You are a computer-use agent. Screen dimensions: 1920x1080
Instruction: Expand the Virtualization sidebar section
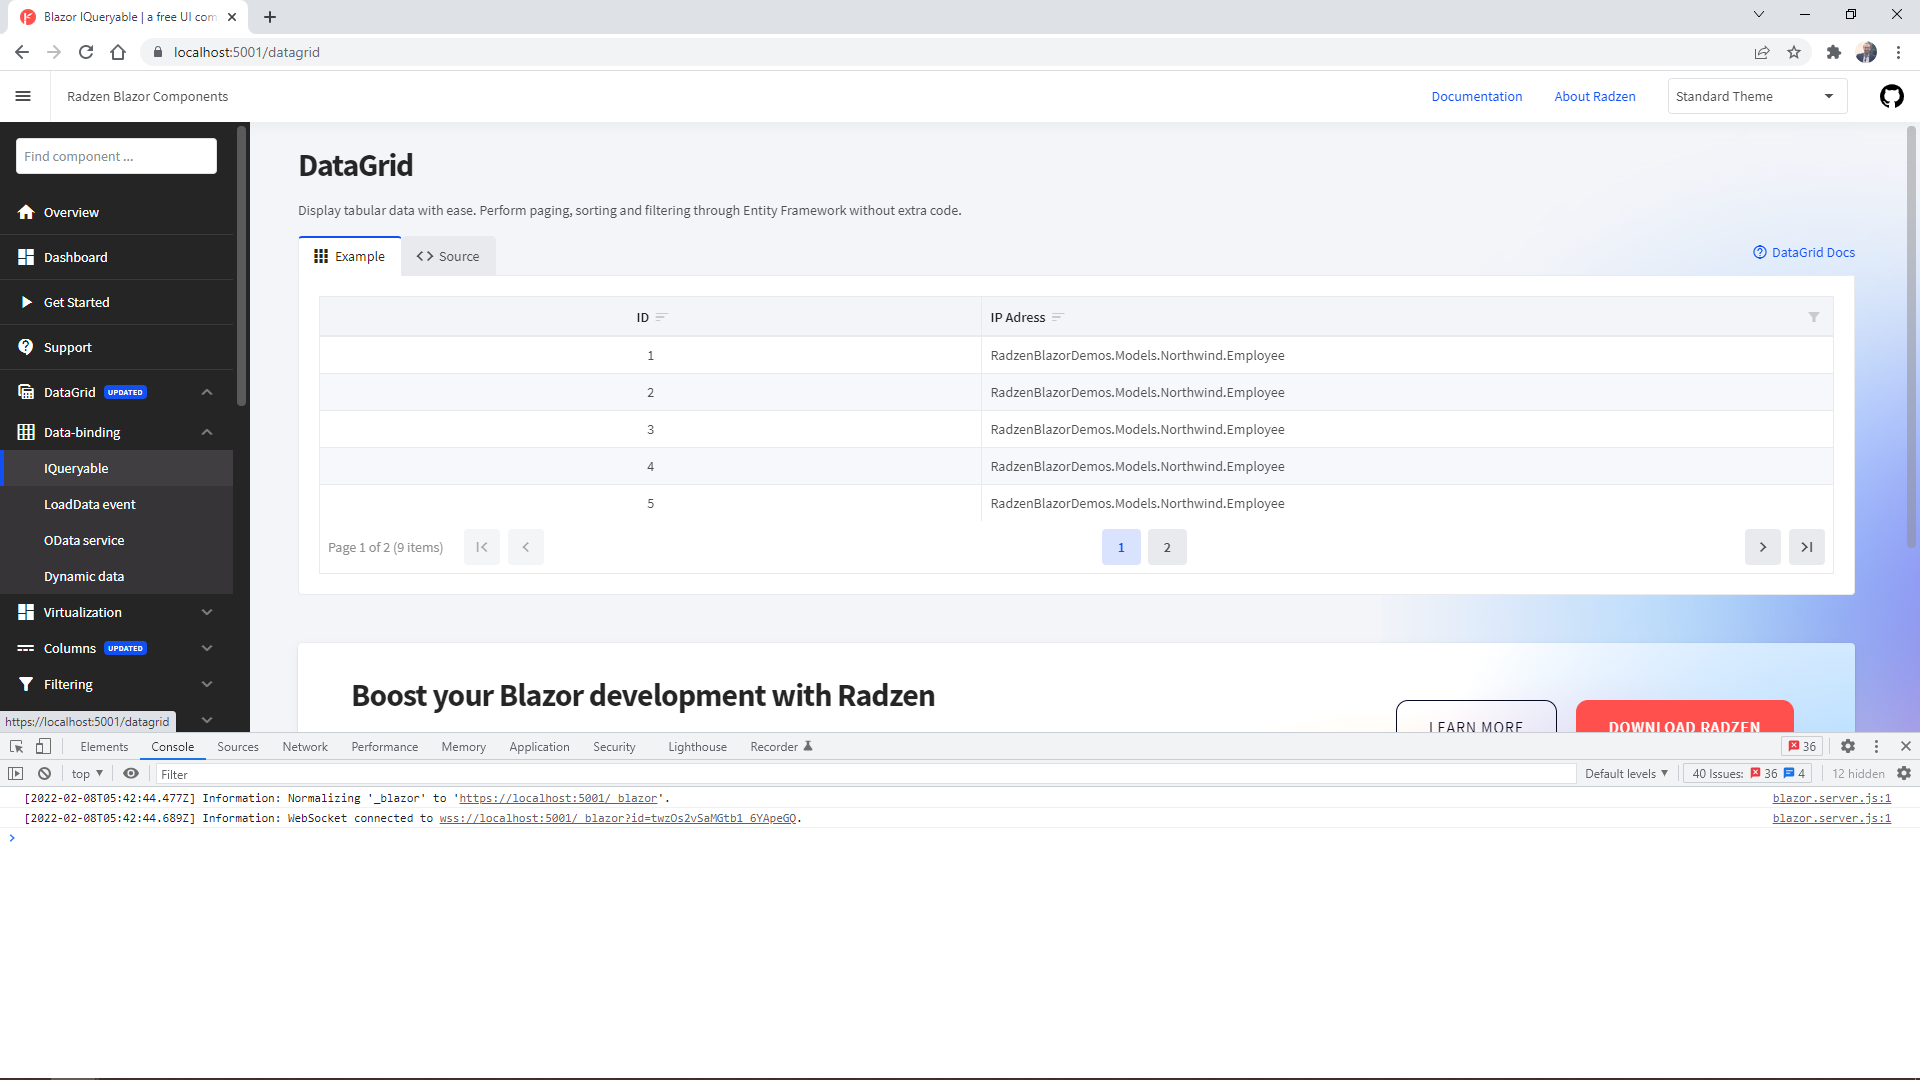[207, 612]
